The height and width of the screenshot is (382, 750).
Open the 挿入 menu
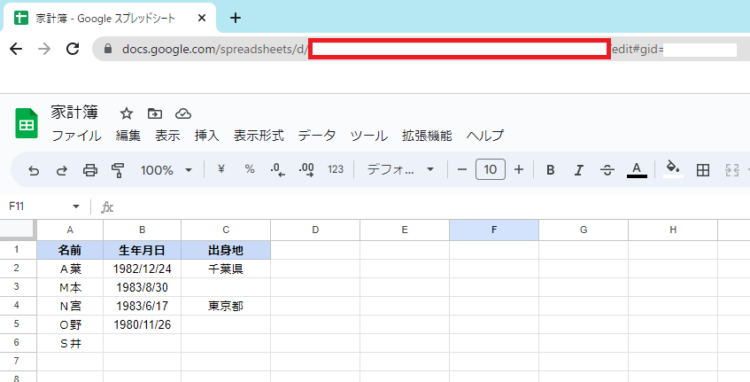[207, 136]
